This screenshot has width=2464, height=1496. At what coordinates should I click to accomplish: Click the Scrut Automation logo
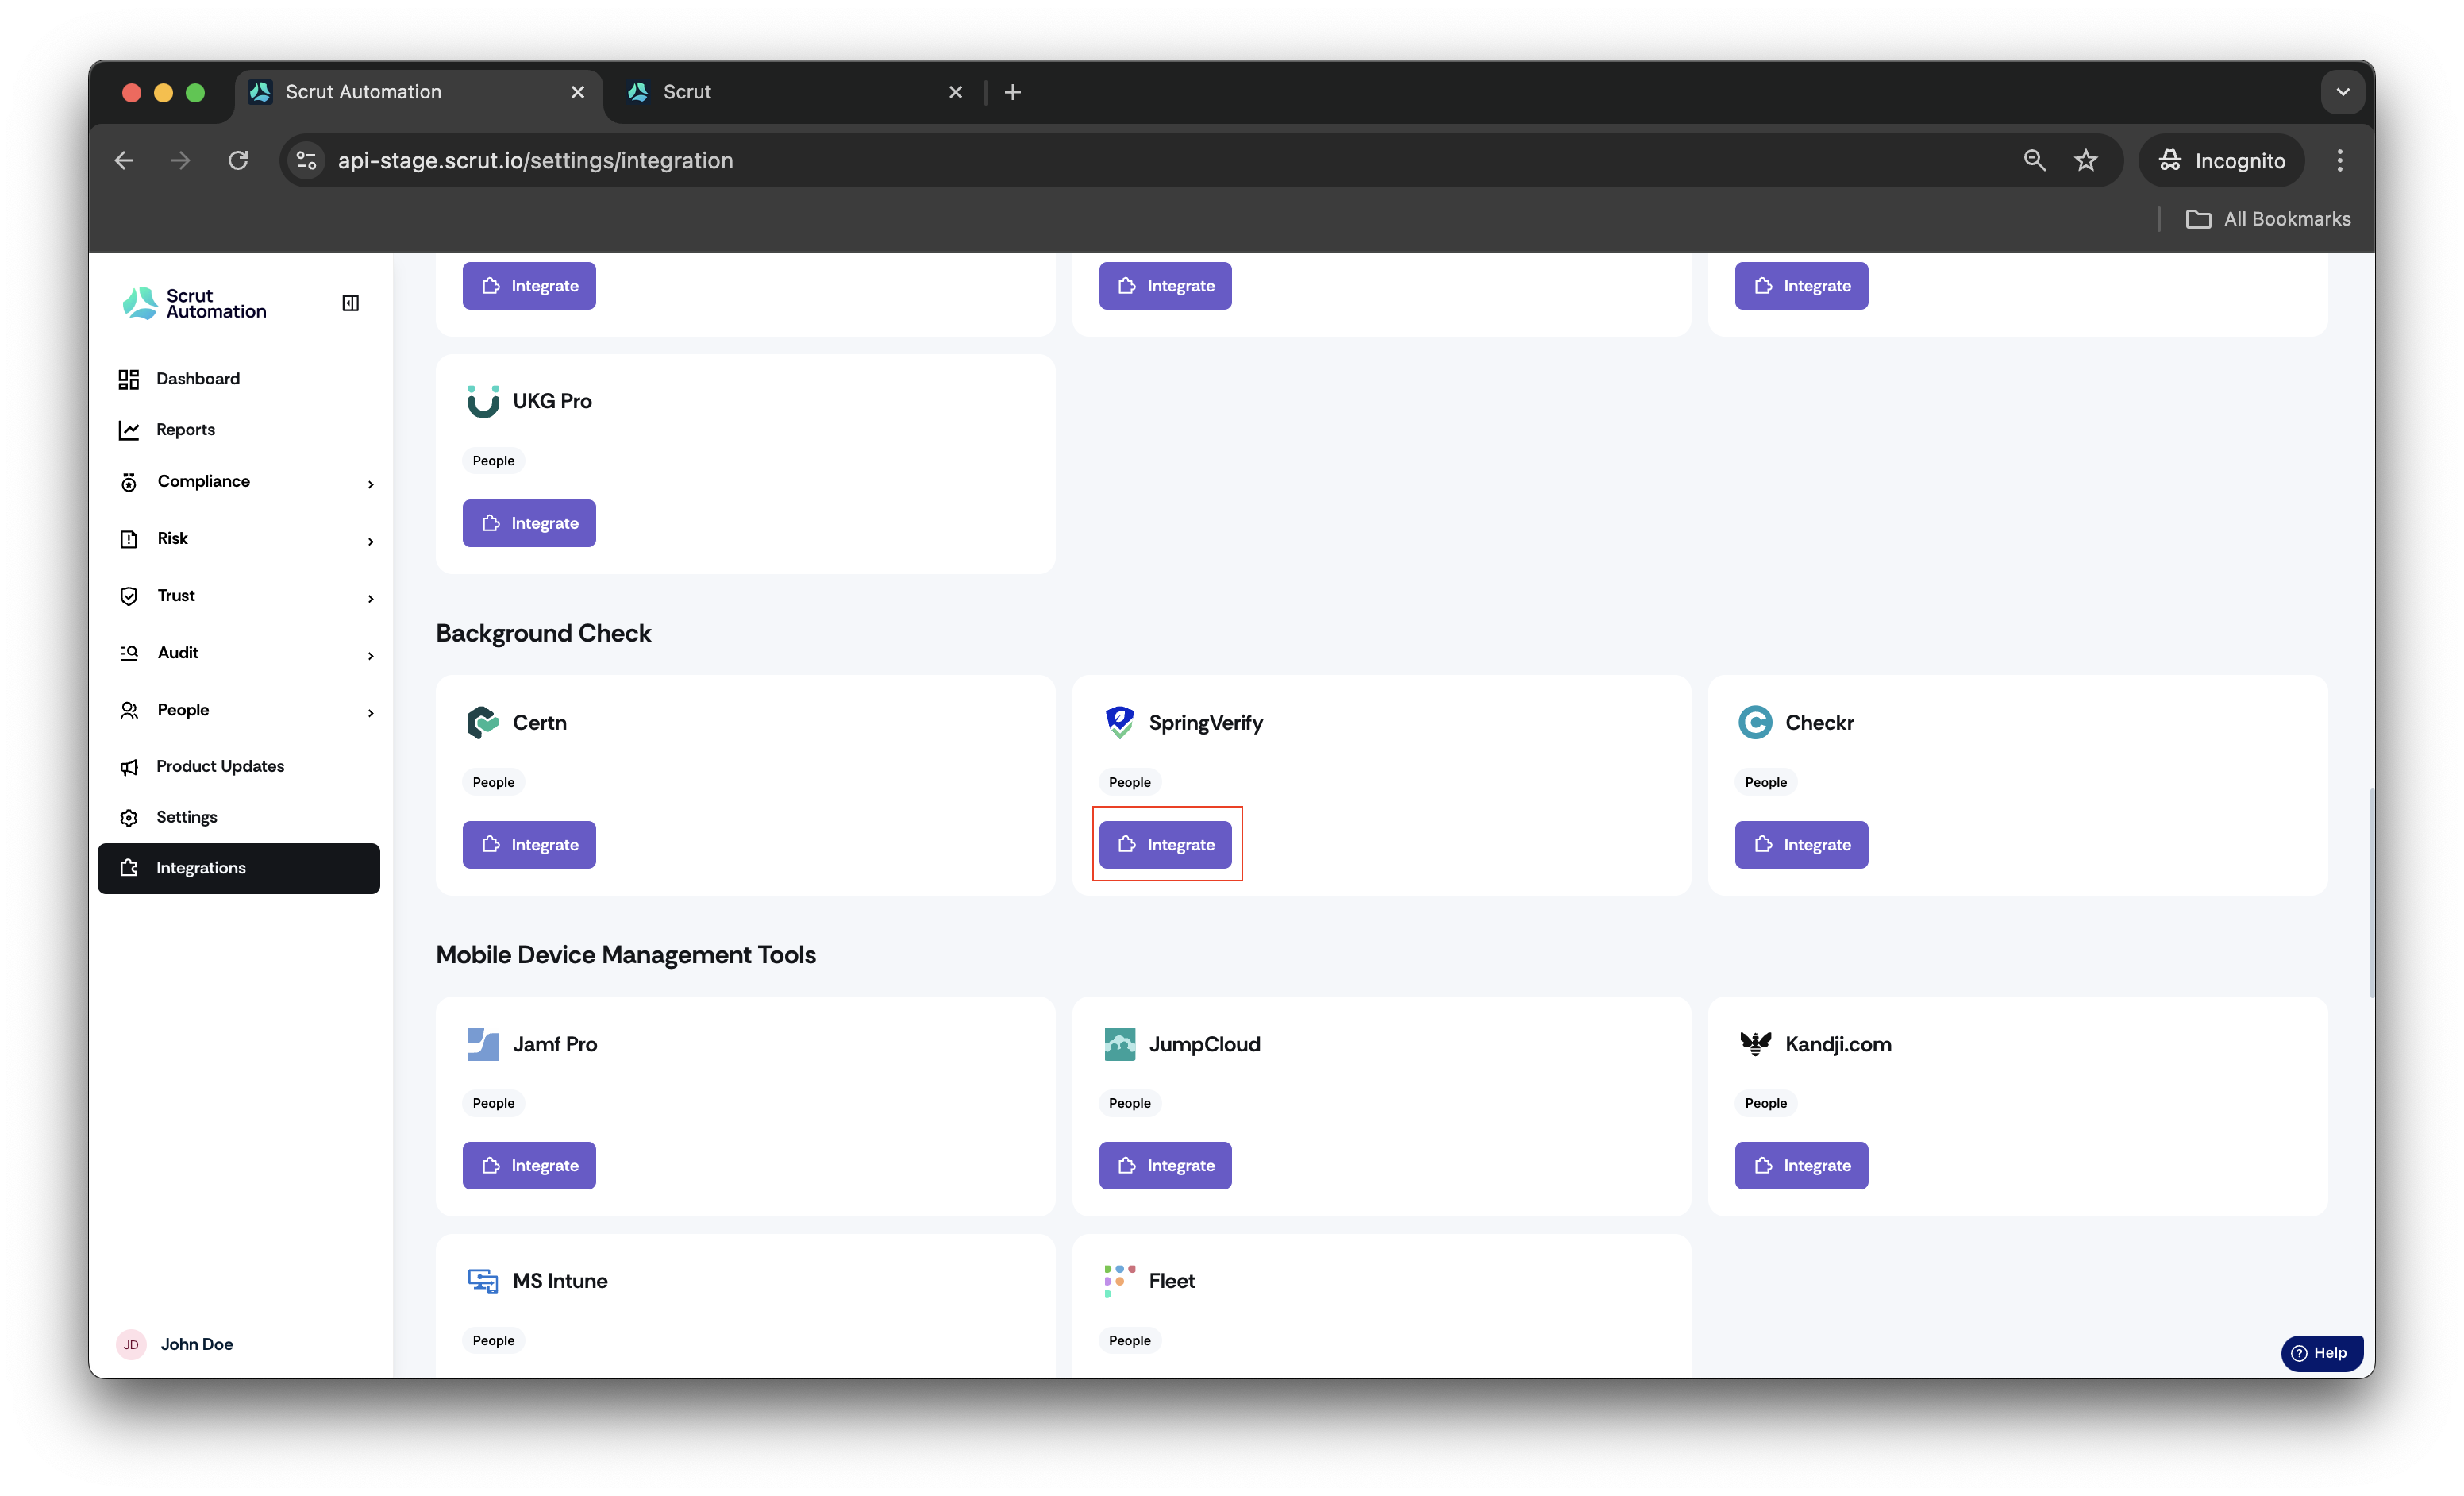[194, 303]
